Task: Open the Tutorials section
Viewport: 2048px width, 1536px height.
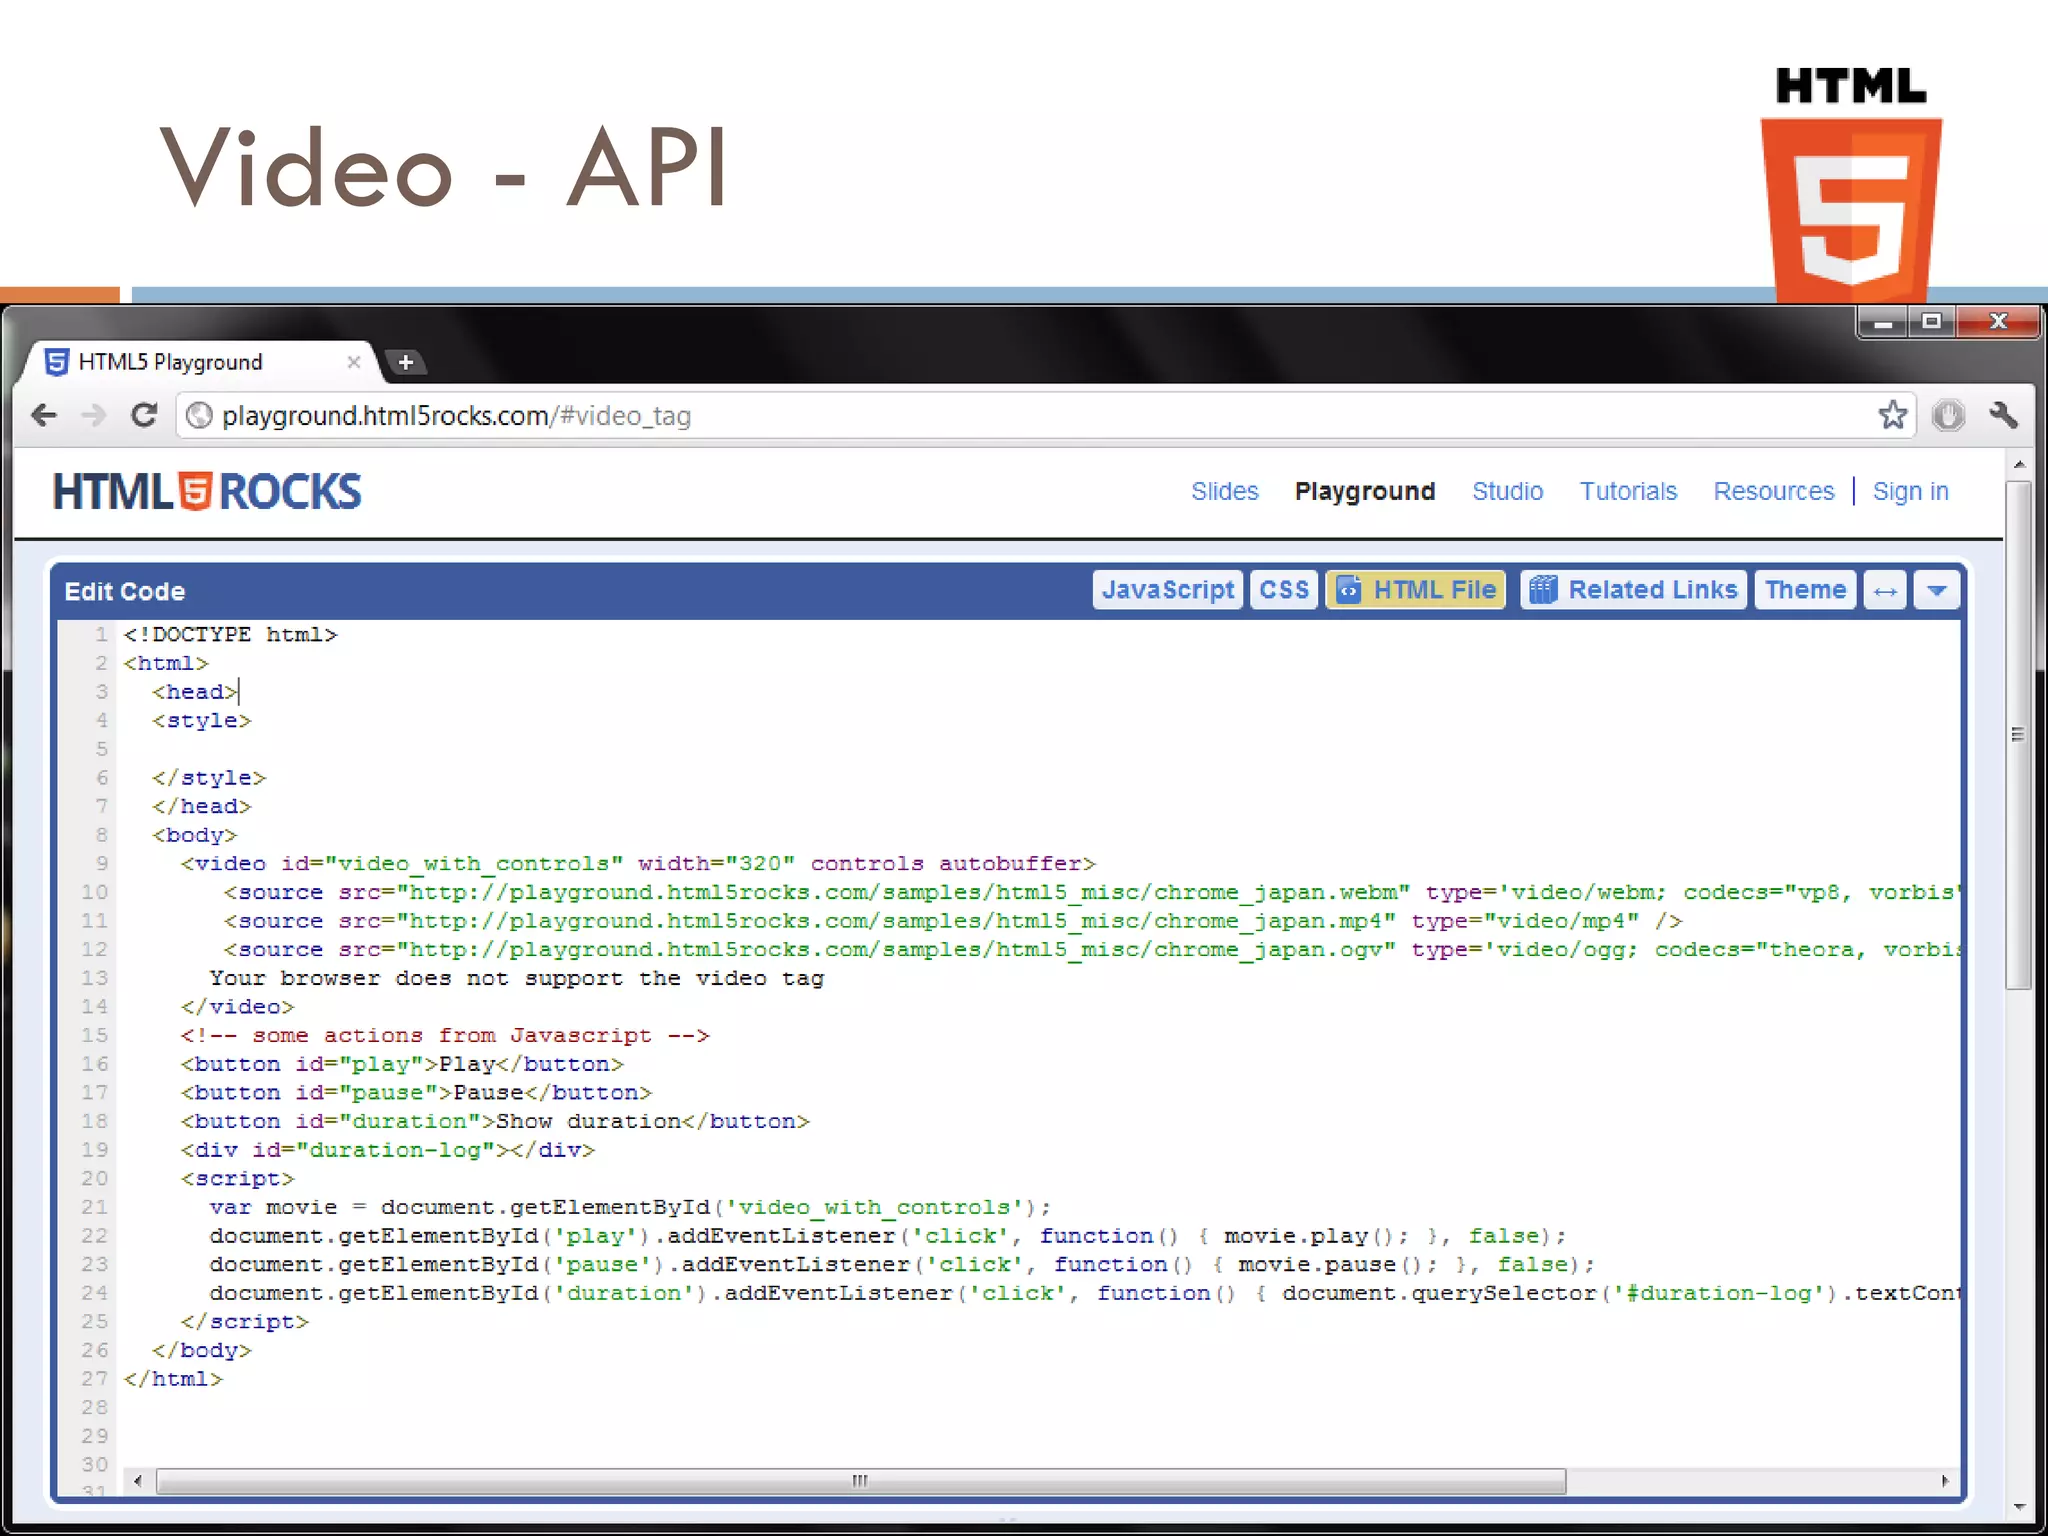Action: pos(1628,492)
